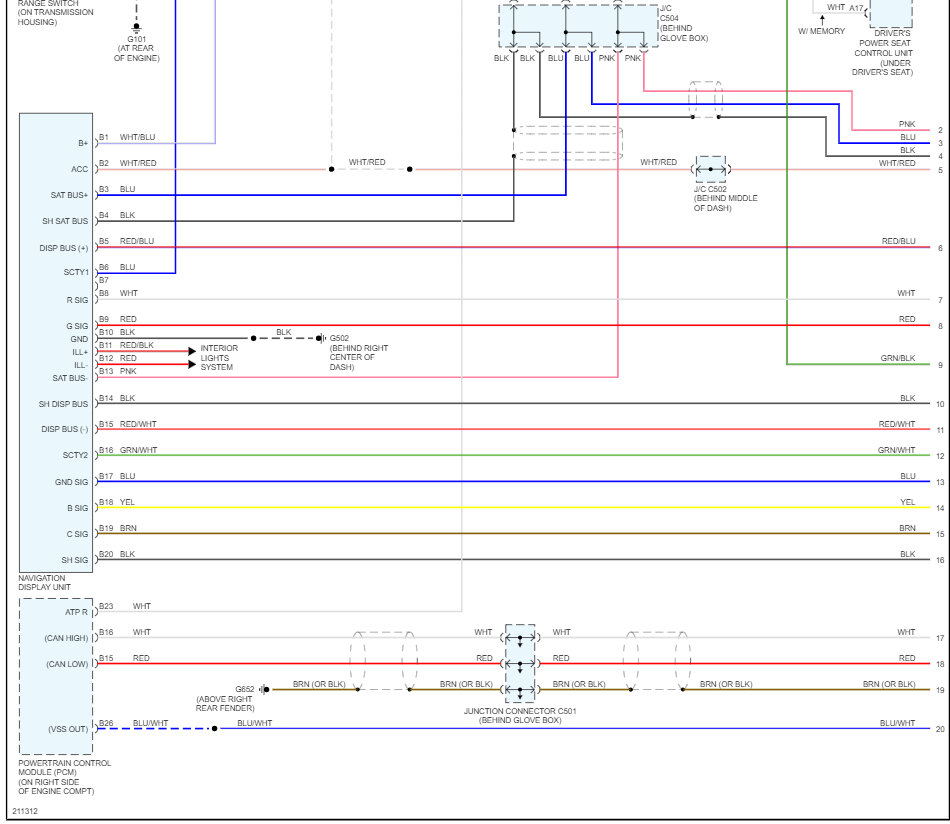The height and width of the screenshot is (824, 950).
Task: Click the 'B13' pin number
Action: 106,371
